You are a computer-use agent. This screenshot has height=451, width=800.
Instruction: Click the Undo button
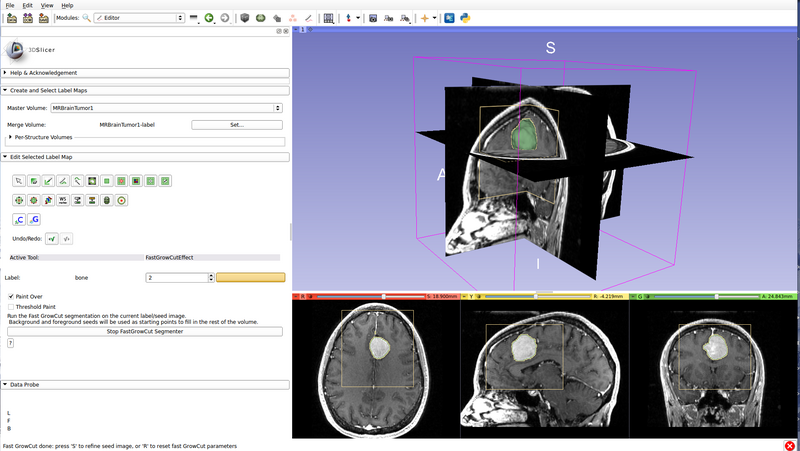52,239
